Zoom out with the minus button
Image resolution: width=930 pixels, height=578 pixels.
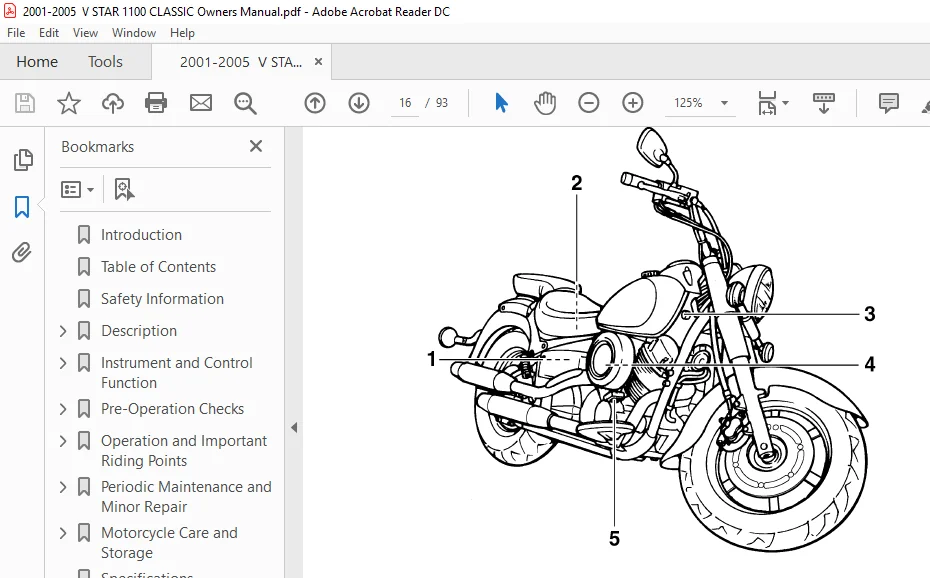[x=588, y=103]
